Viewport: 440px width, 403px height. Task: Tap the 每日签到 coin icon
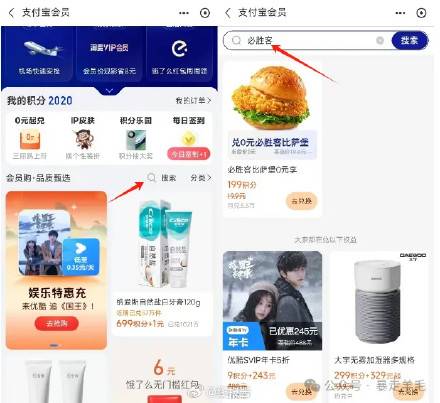coord(189,139)
